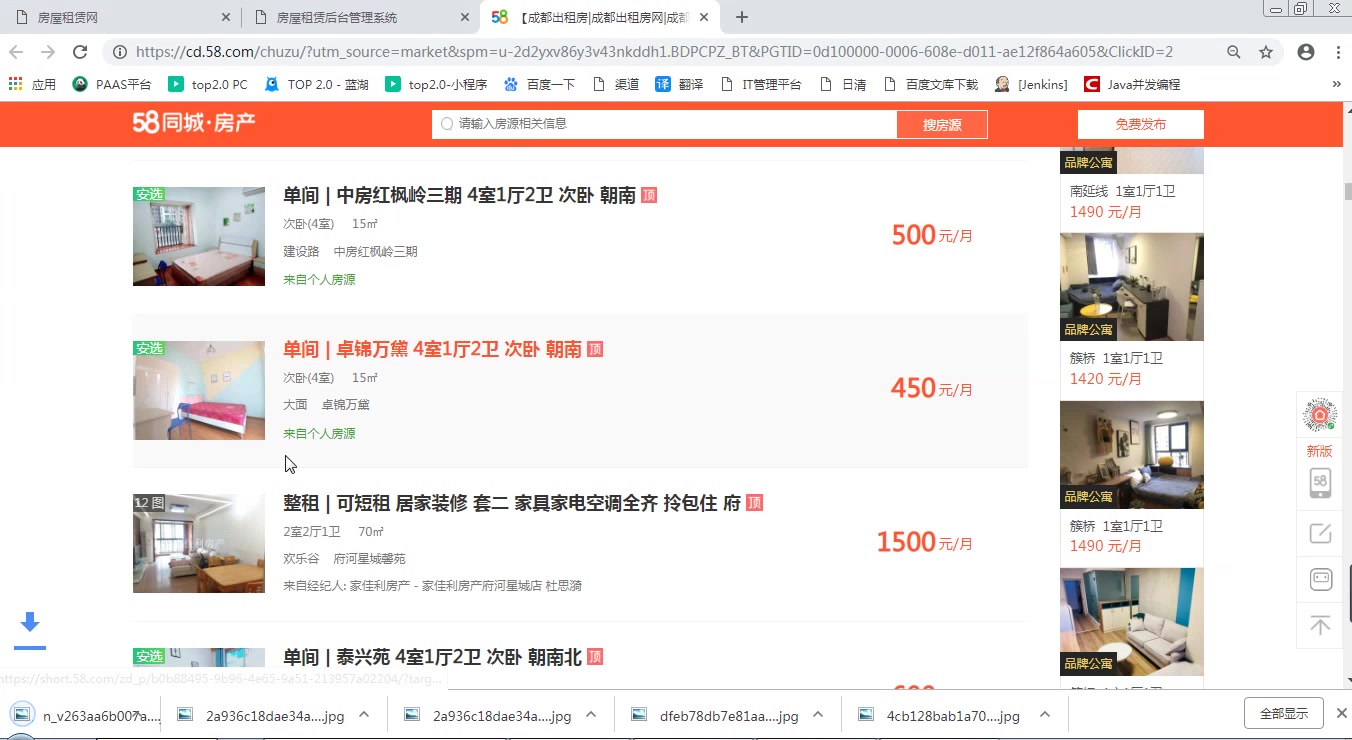Click the 全部显示 downloads button
Viewport: 1352px width, 740px height.
[1284, 714]
